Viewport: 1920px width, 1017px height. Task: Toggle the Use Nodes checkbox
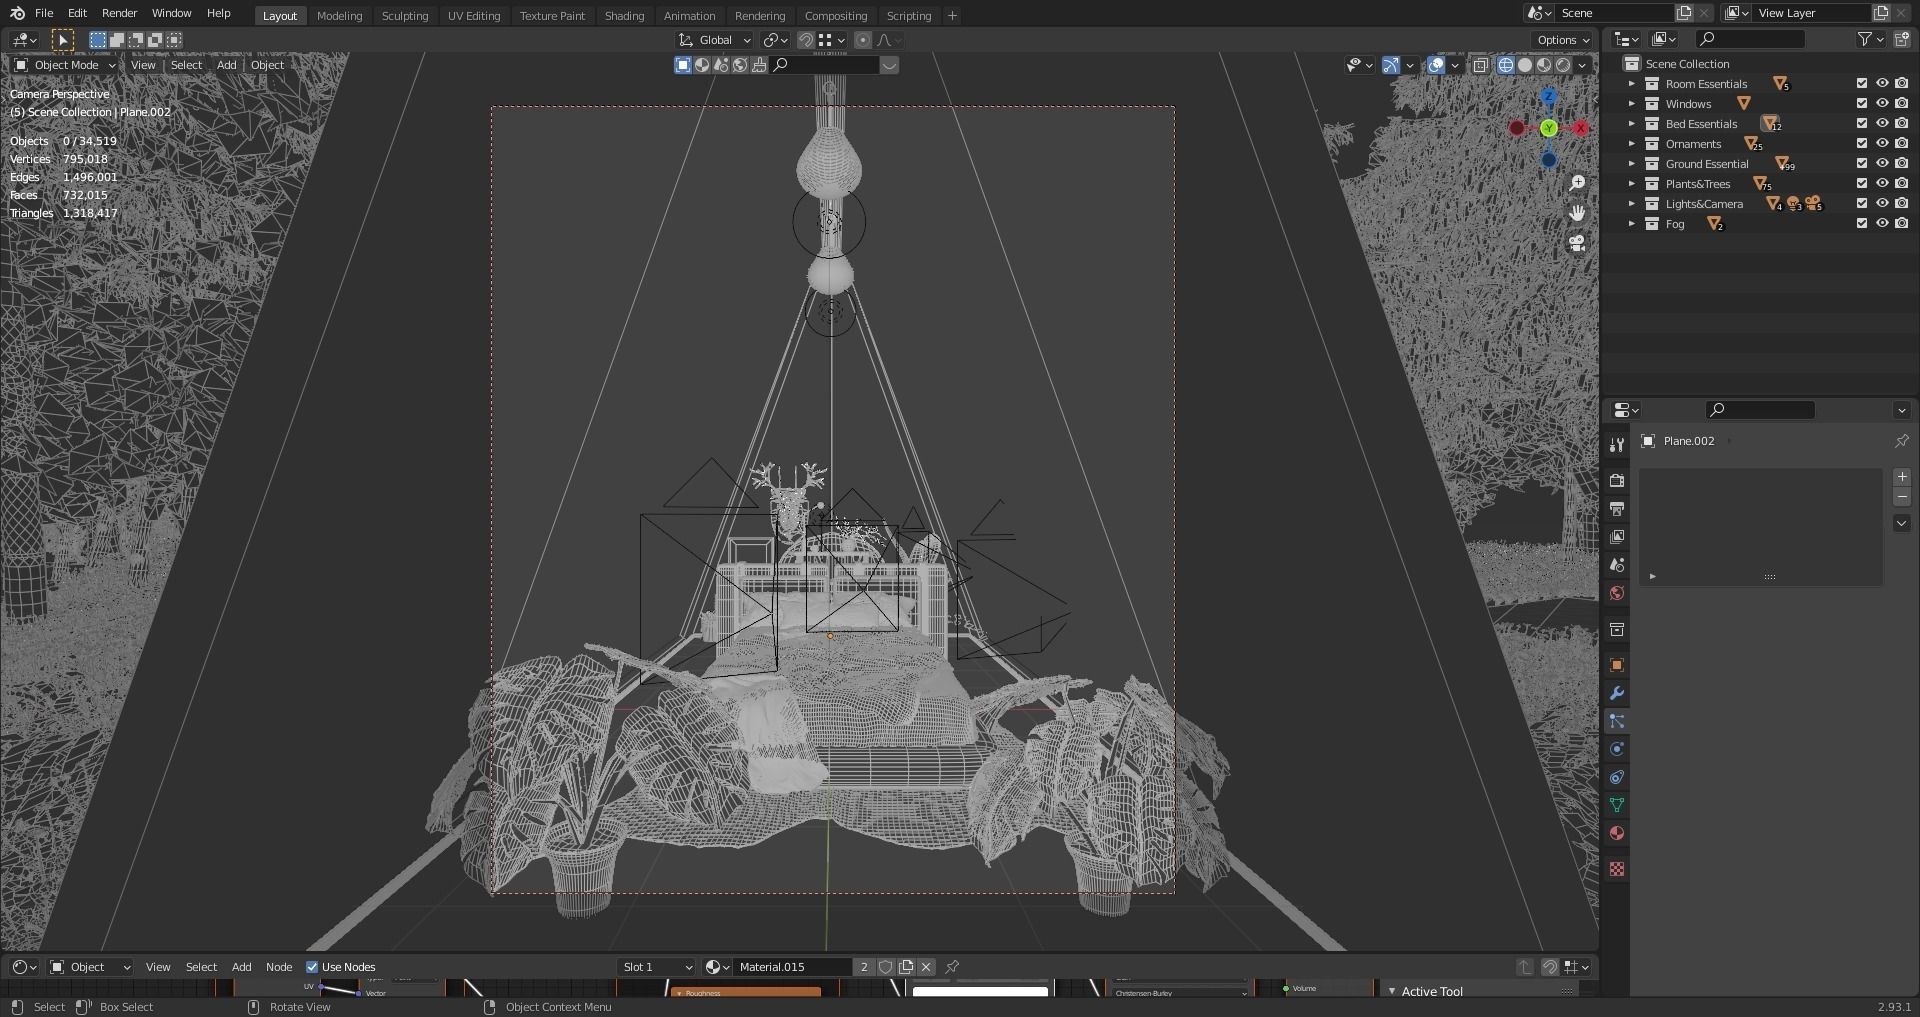(312, 967)
